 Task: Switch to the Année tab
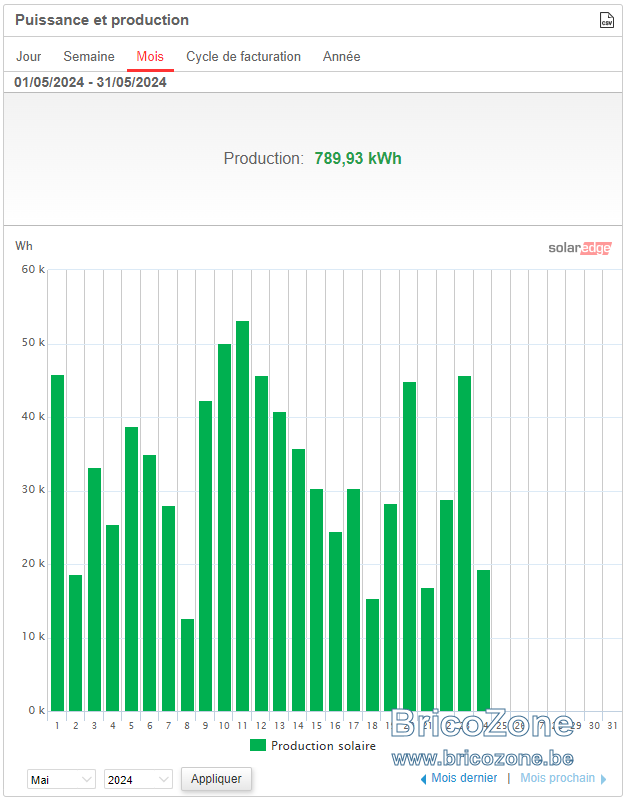pos(342,56)
